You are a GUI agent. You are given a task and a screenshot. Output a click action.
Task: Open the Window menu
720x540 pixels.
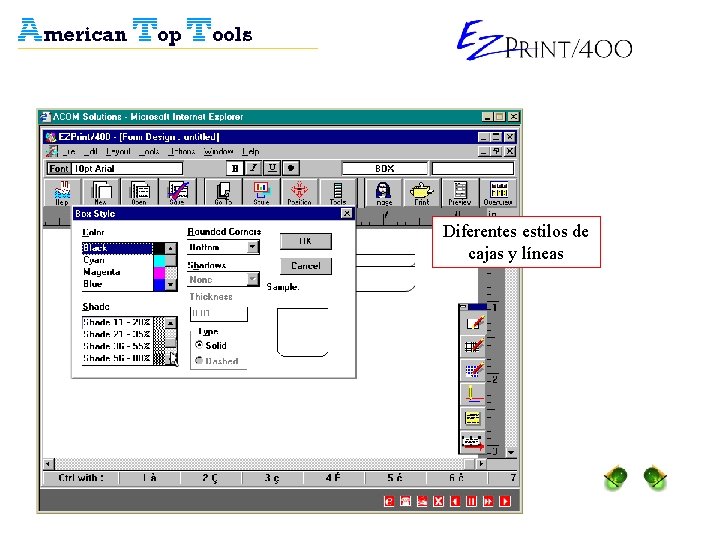coord(219,151)
